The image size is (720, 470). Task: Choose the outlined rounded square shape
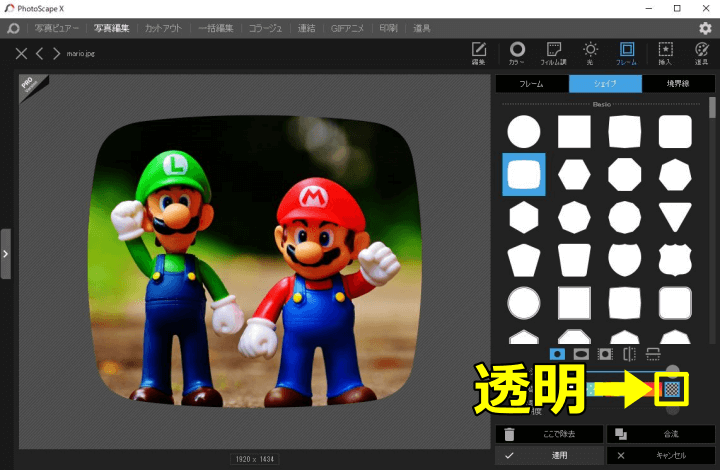(x=675, y=303)
